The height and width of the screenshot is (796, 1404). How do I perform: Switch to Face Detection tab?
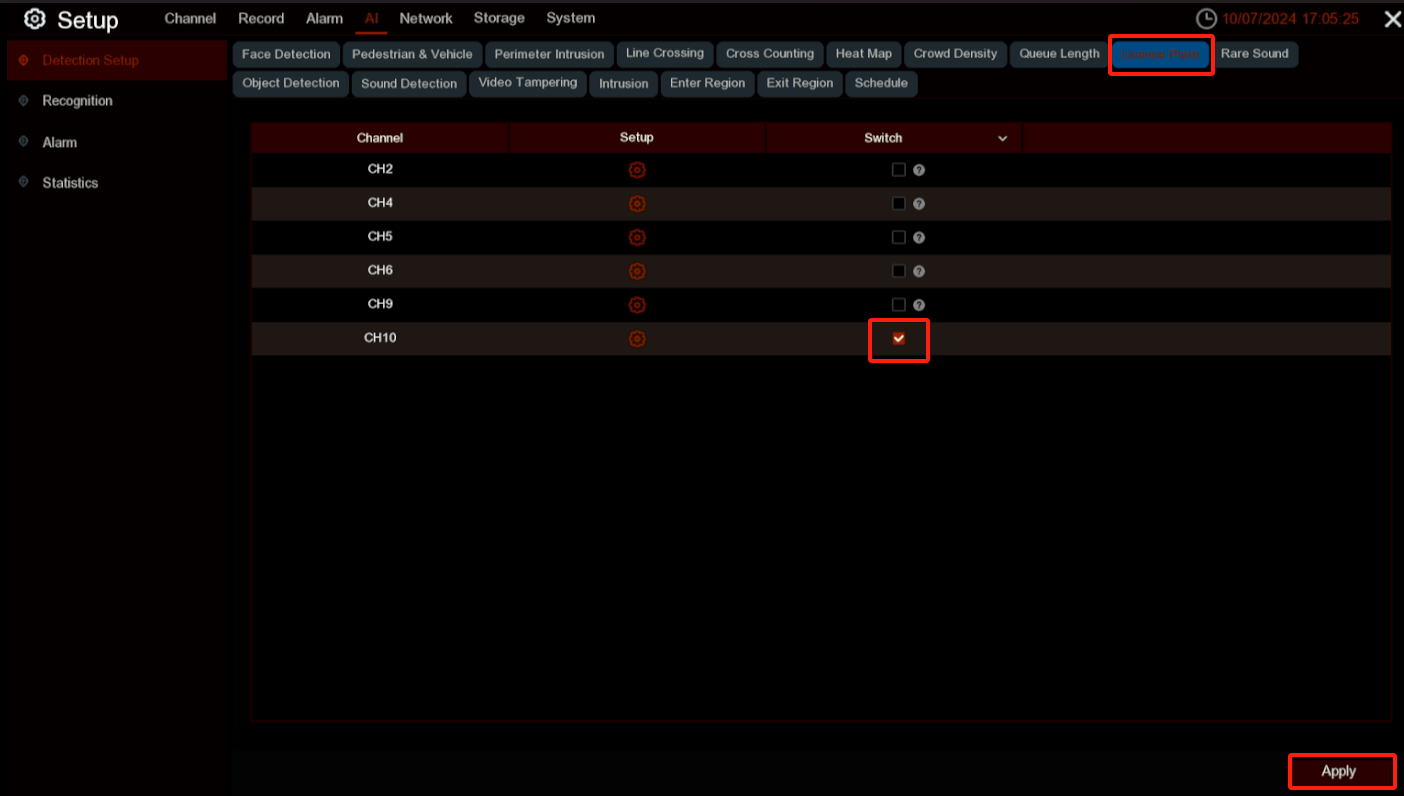click(x=286, y=54)
